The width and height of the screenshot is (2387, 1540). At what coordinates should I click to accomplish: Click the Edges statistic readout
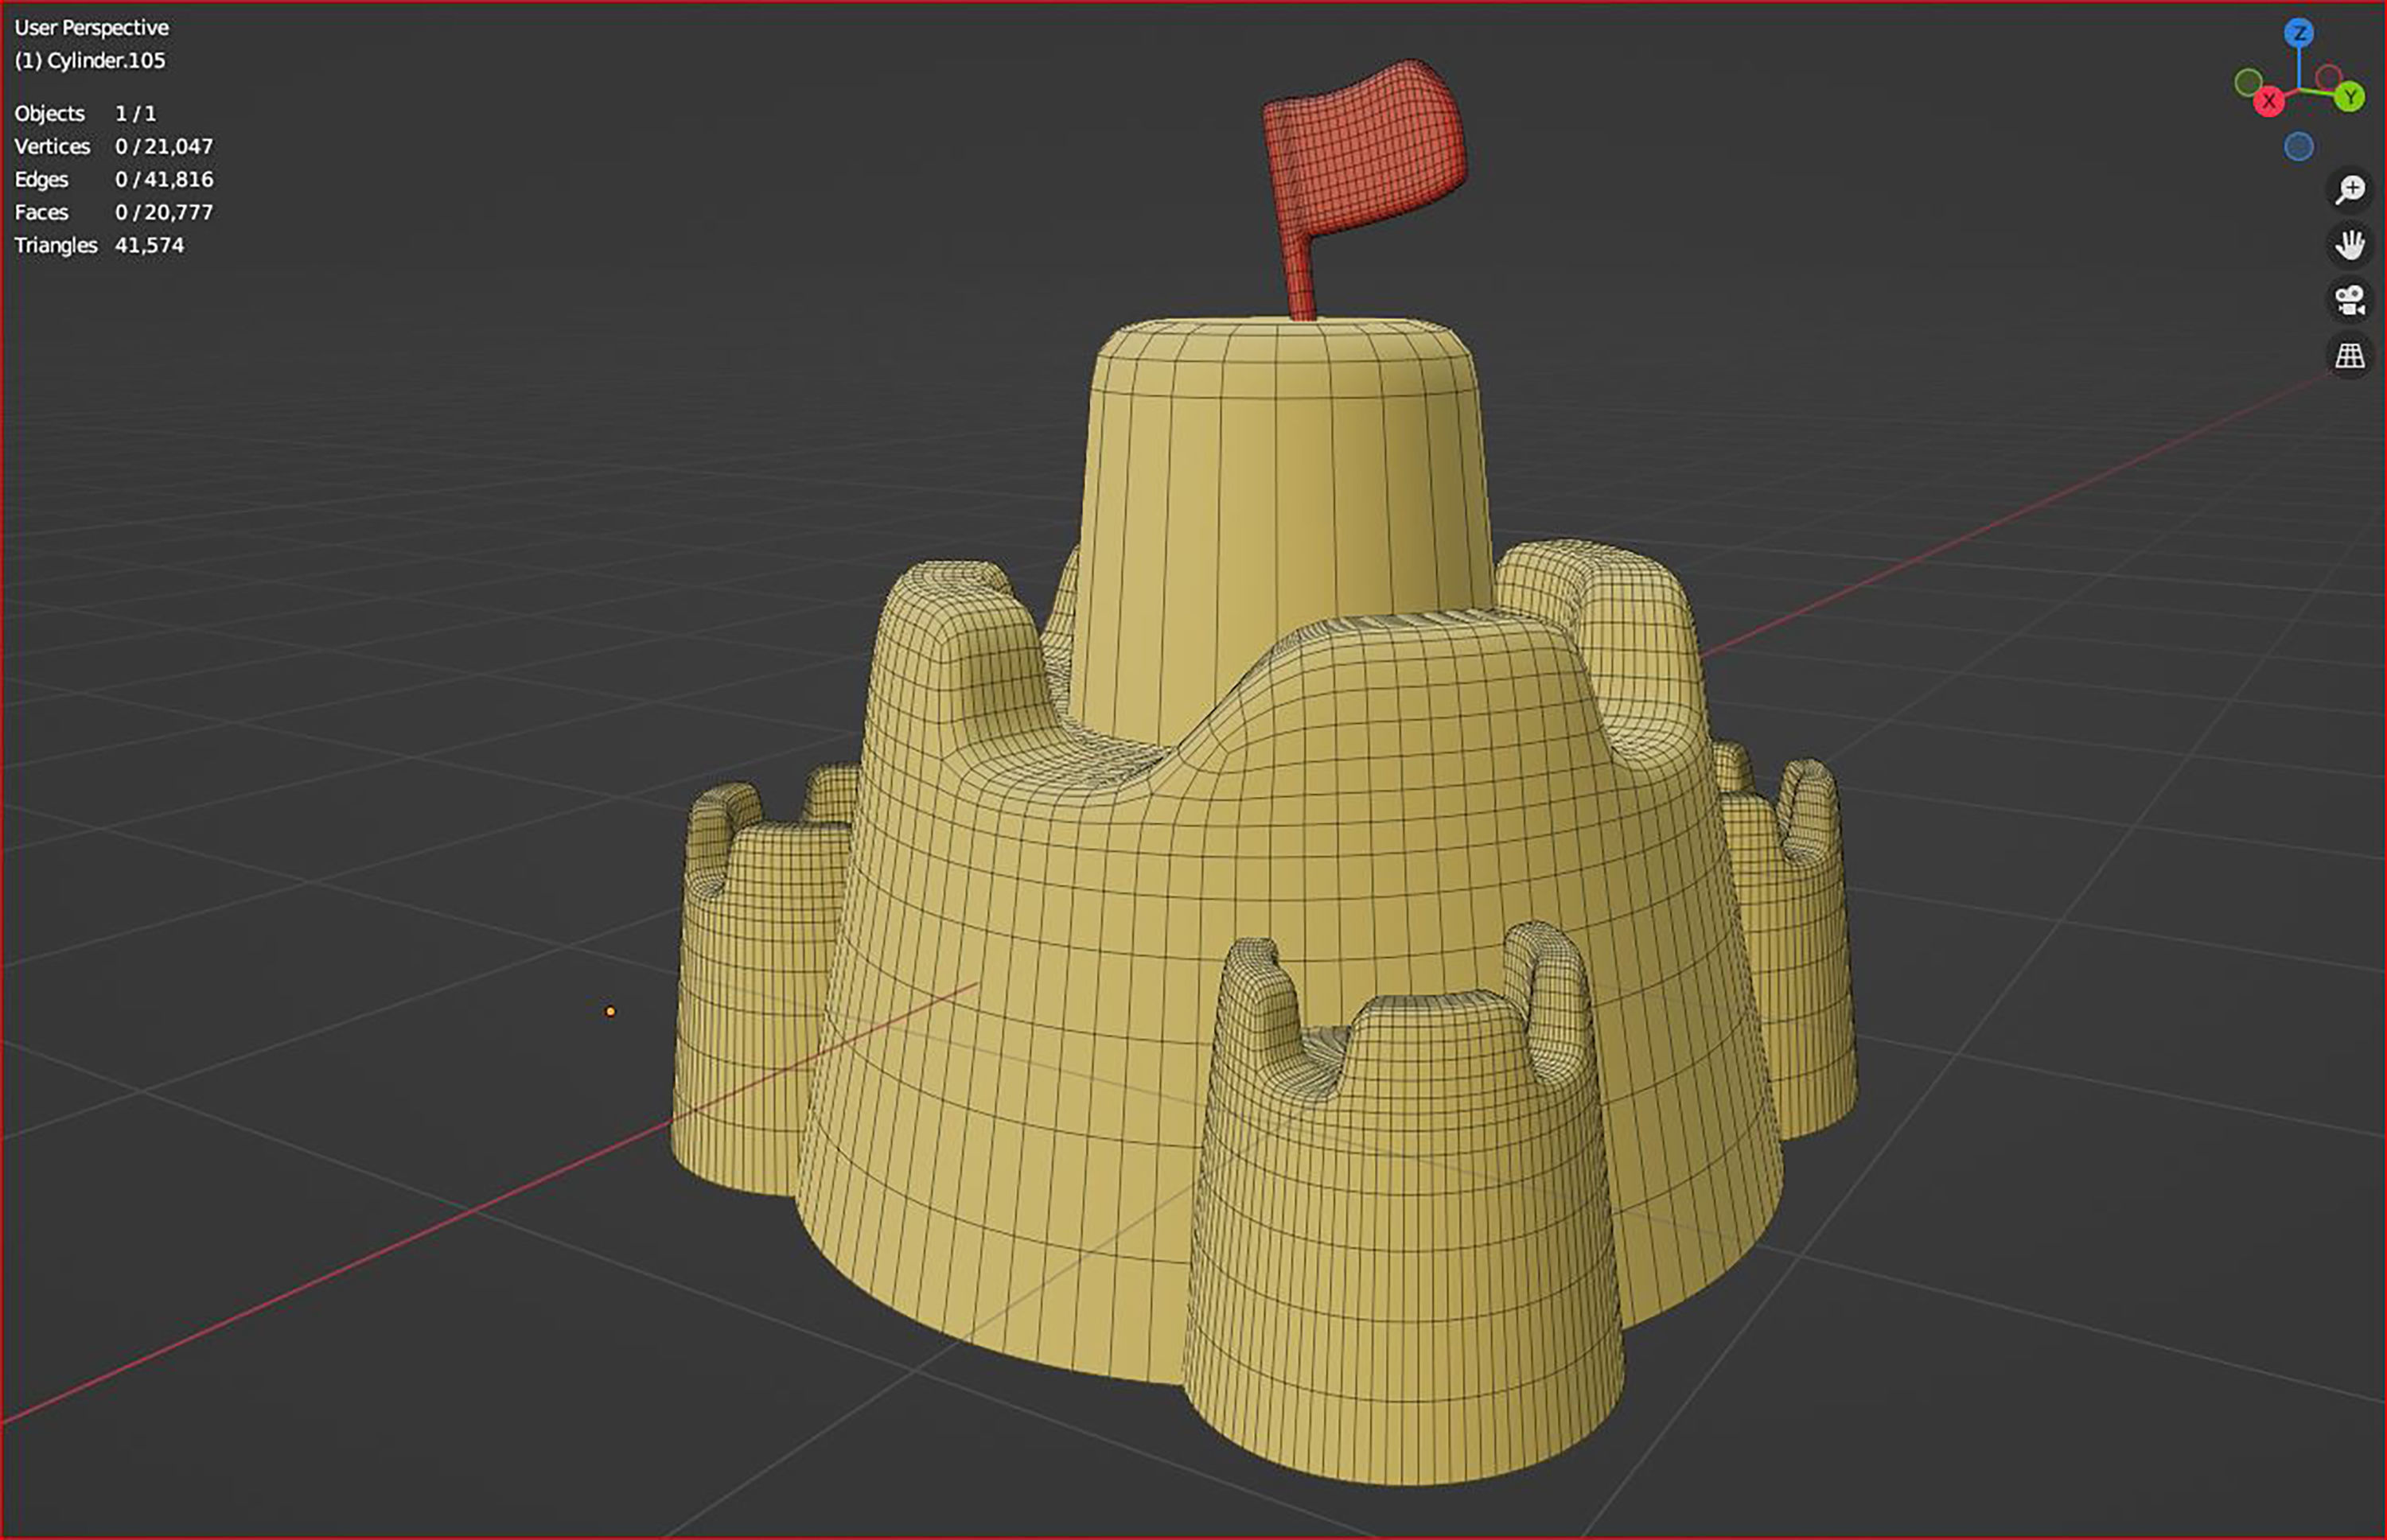pyautogui.click(x=113, y=179)
